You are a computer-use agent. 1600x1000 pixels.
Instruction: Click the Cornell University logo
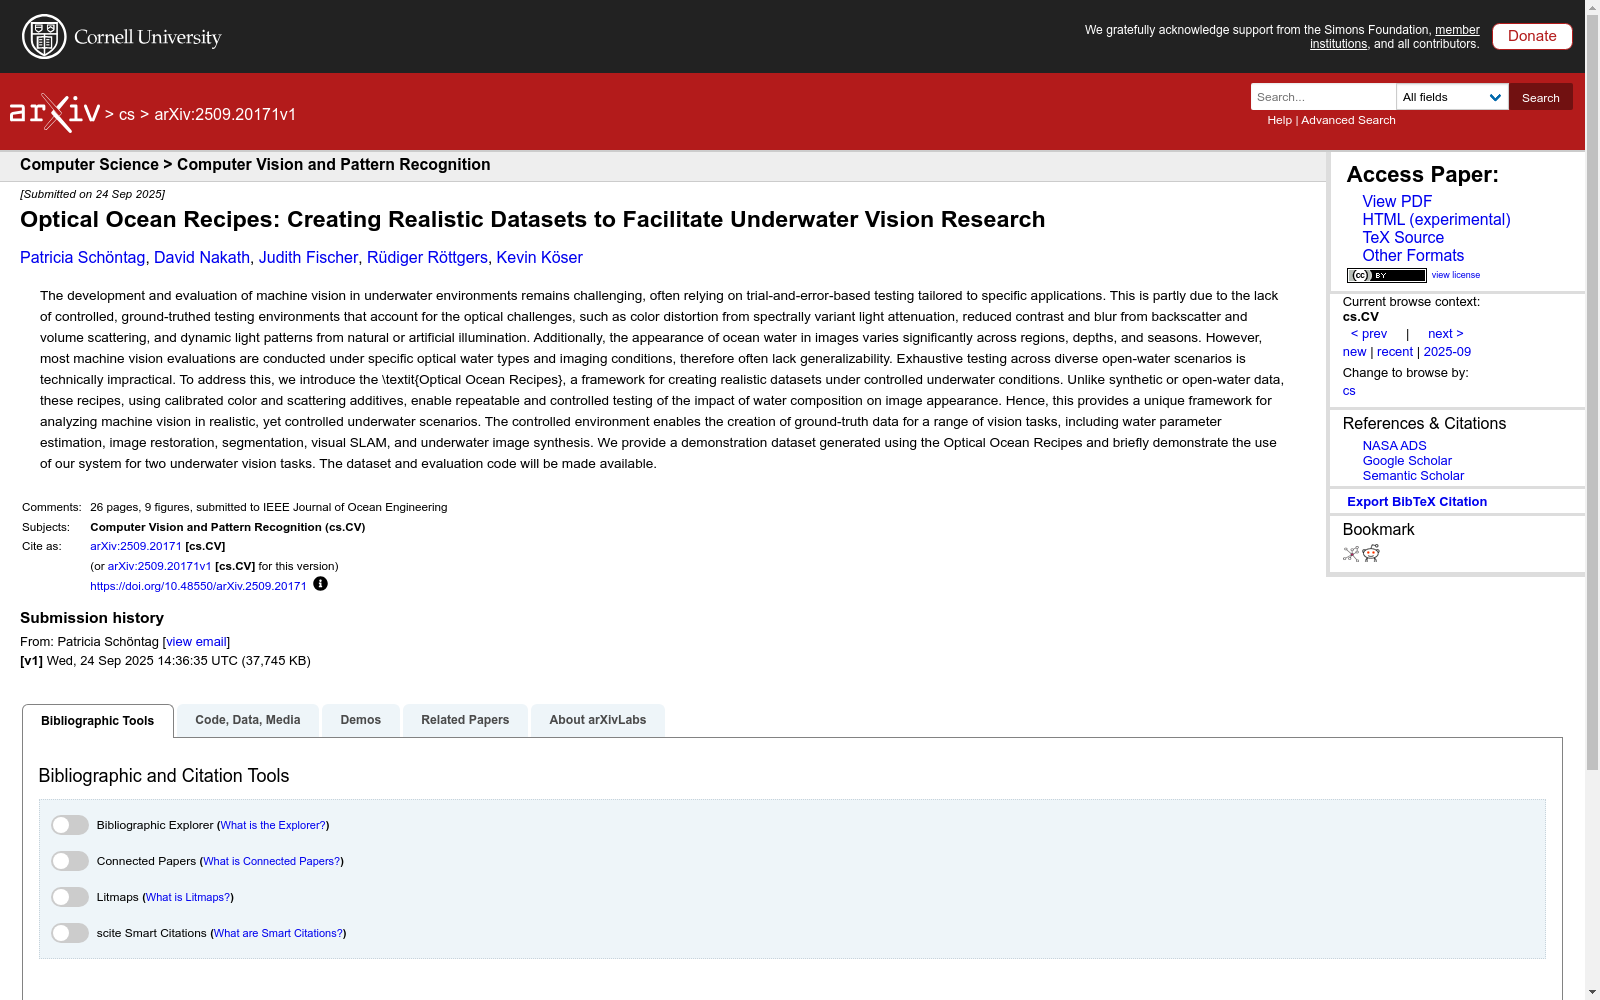(122, 37)
